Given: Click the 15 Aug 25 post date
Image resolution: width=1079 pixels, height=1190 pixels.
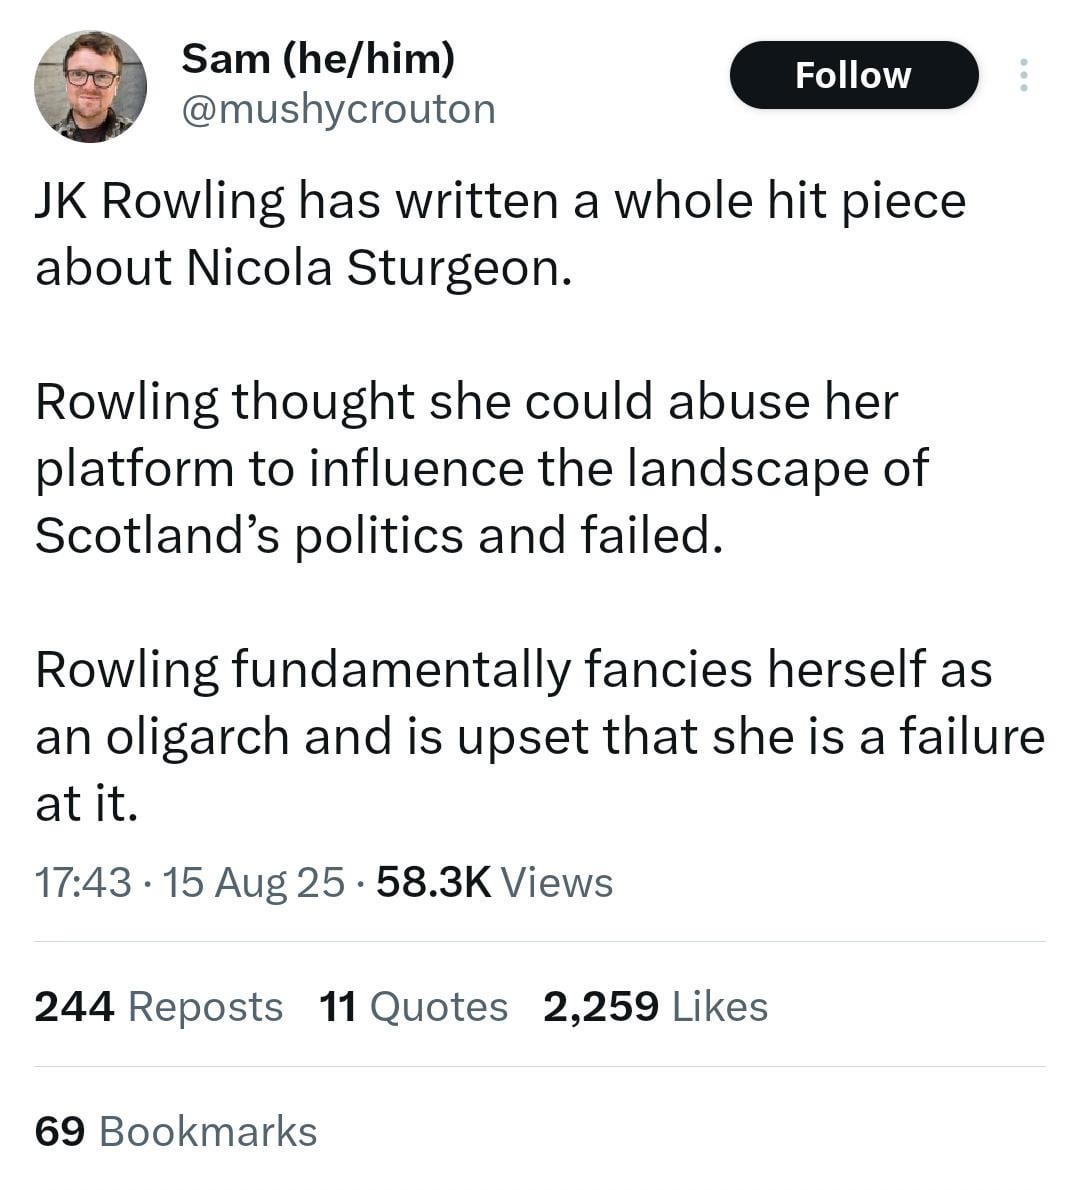Looking at the screenshot, I should pyautogui.click(x=254, y=882).
